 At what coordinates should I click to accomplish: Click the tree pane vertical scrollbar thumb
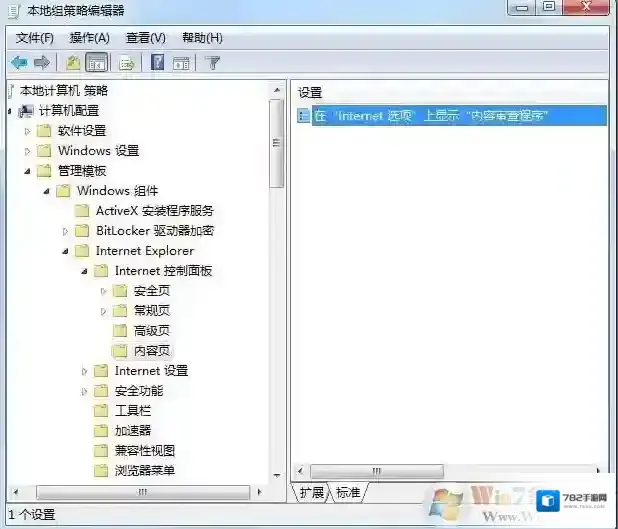coord(277,143)
